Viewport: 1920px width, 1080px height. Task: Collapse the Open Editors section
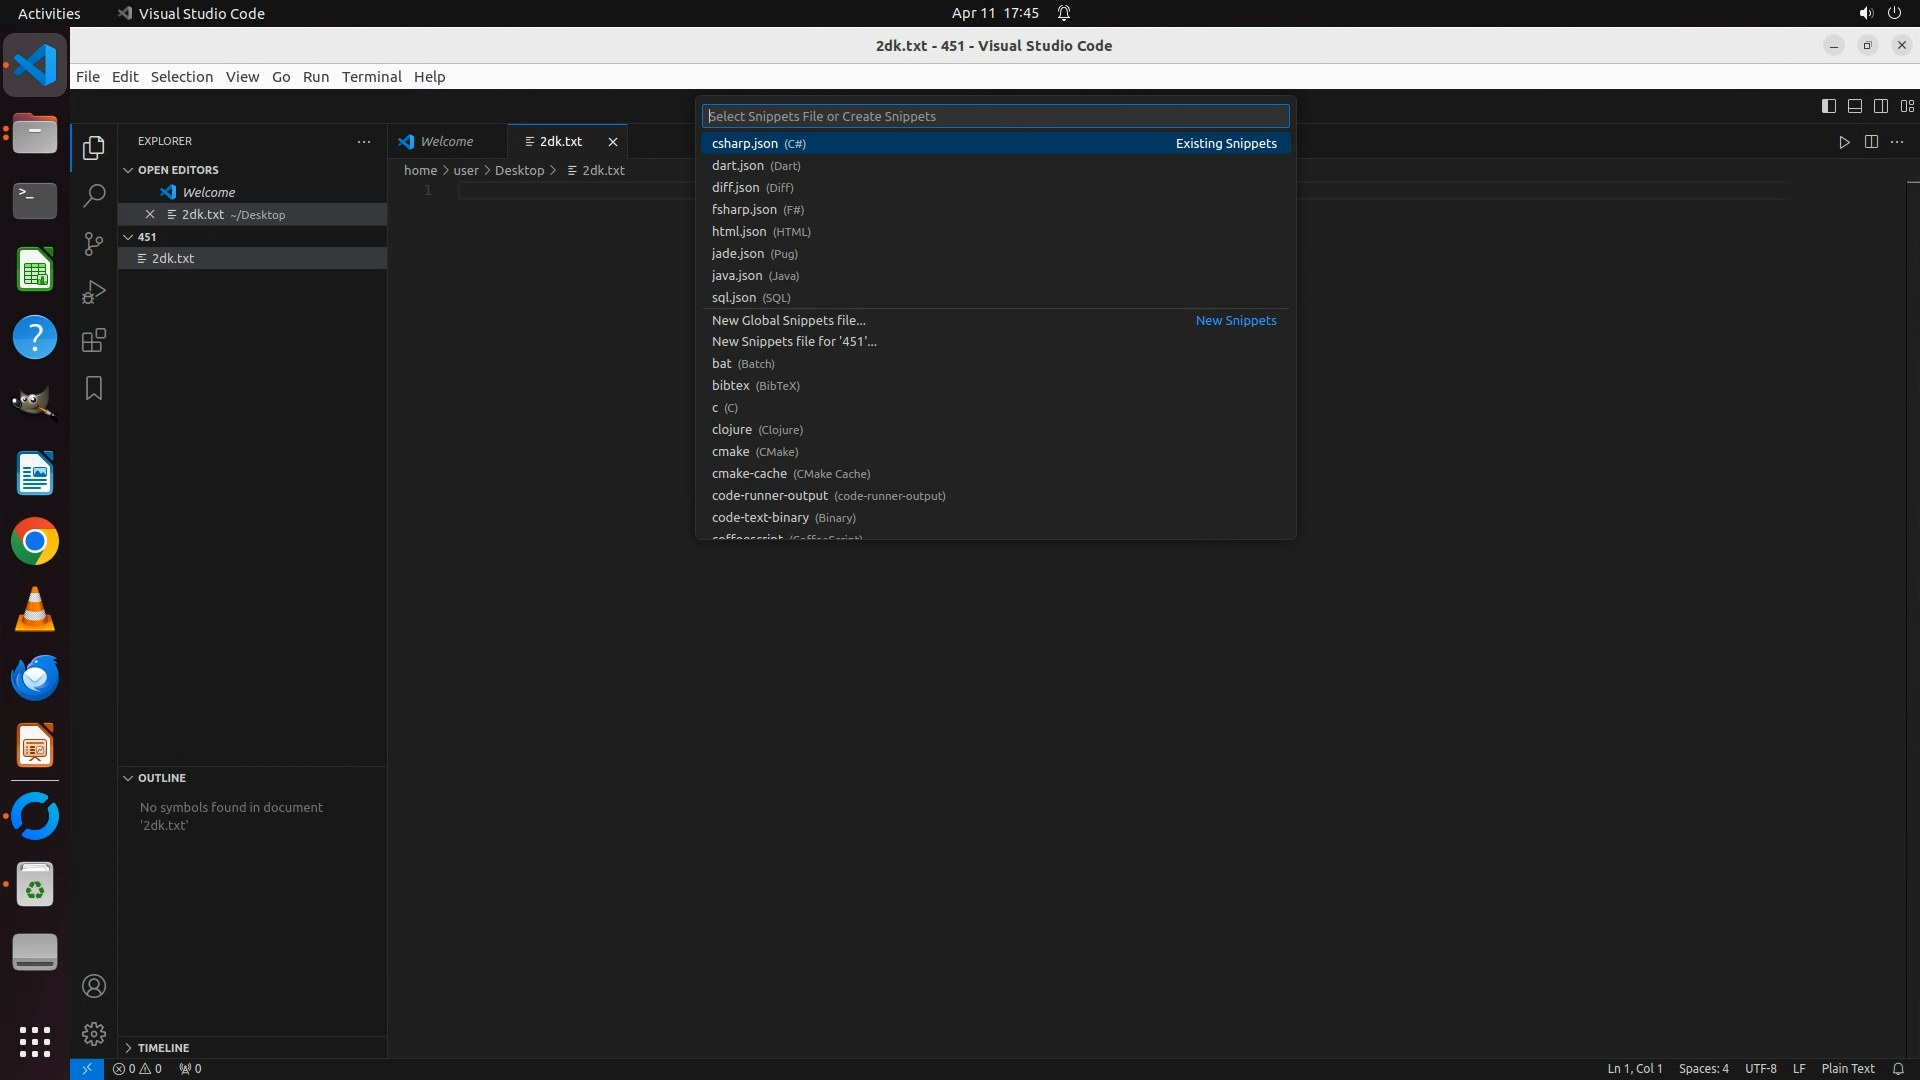pyautogui.click(x=178, y=170)
